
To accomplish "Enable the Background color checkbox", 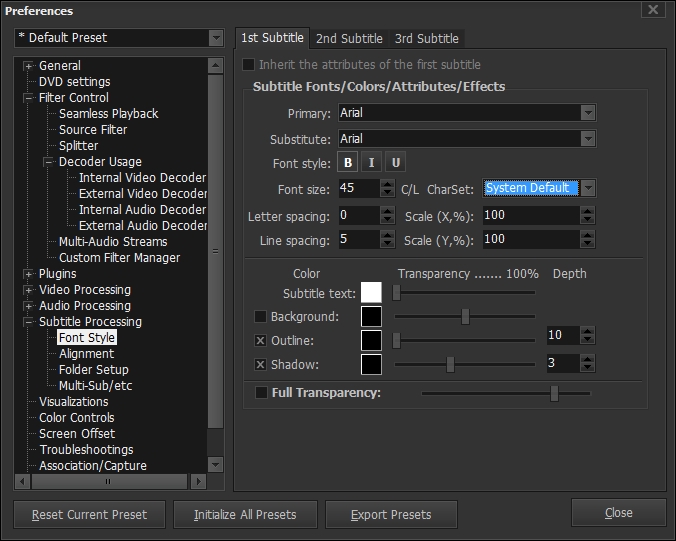I will pyautogui.click(x=261, y=317).
